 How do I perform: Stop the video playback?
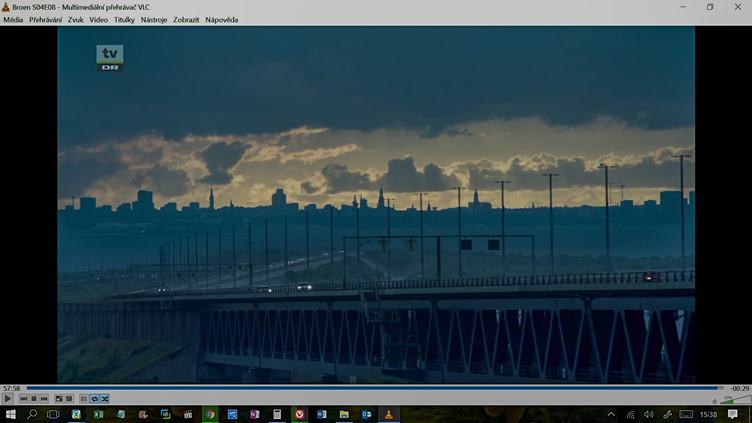34,399
